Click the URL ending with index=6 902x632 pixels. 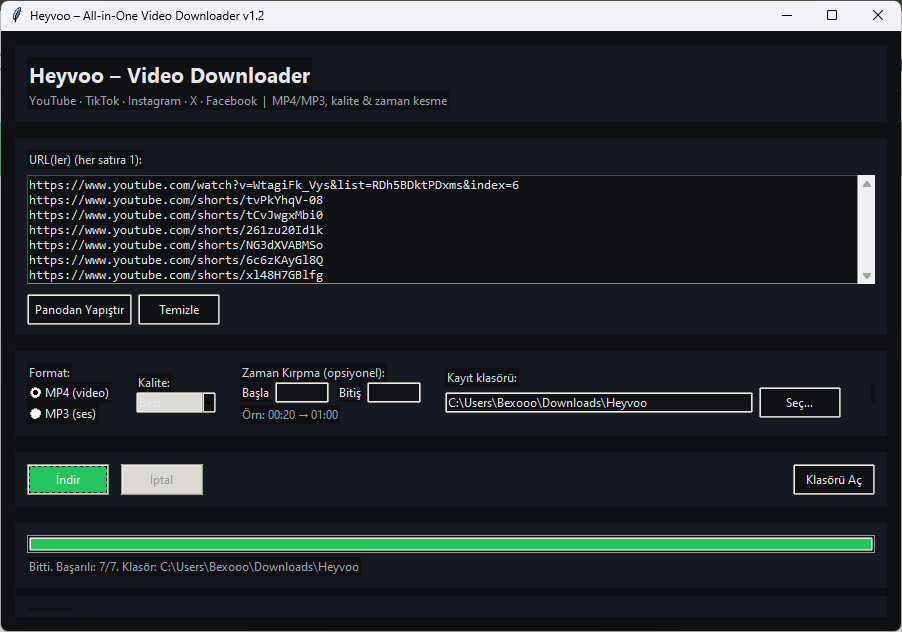[x=274, y=185]
